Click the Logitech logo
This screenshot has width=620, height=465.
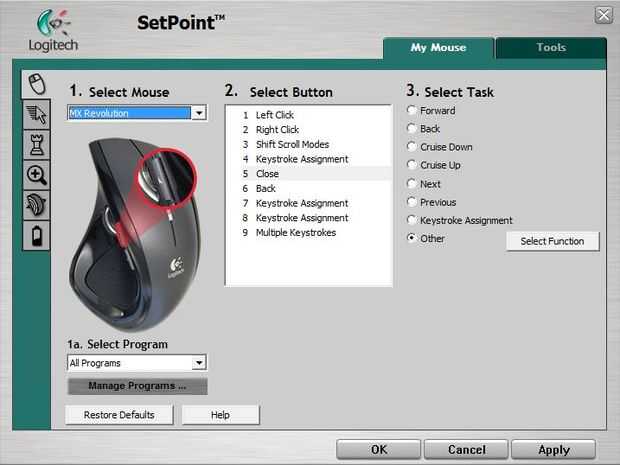coord(53,30)
